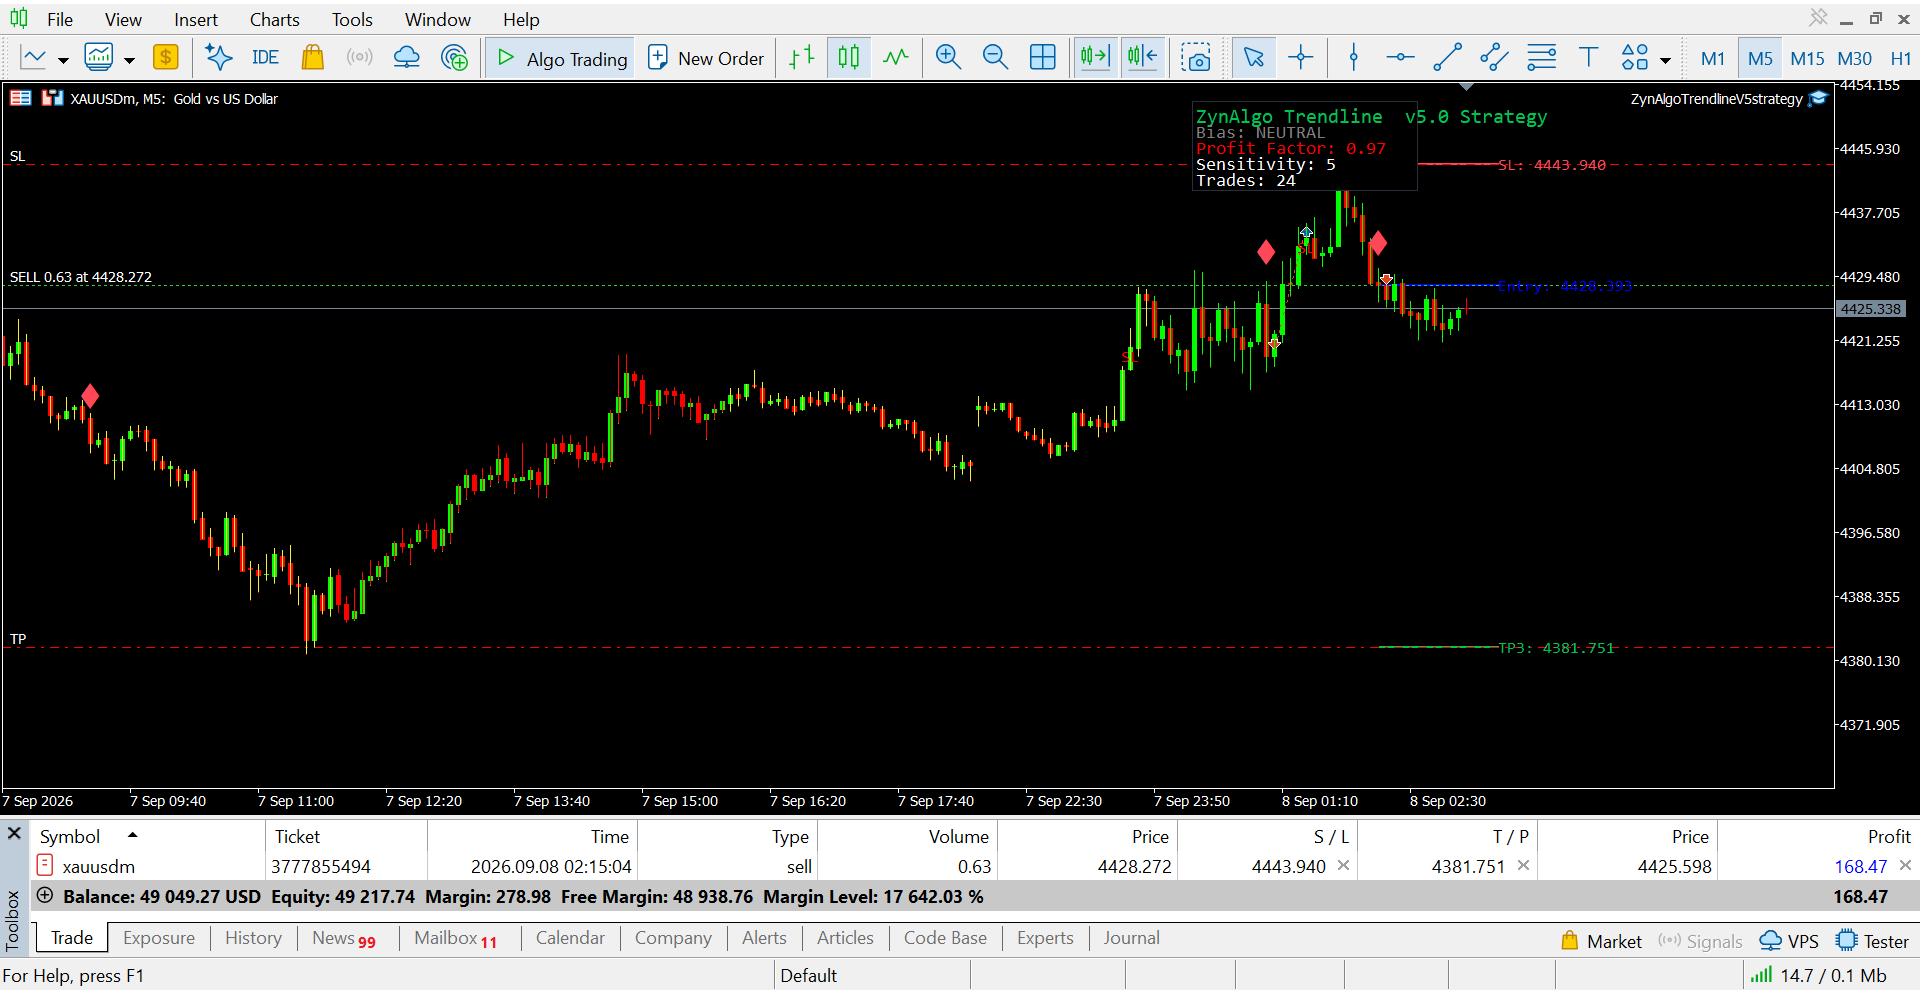Expand the chart type dropdown arrow
Image resolution: width=1920 pixels, height=990 pixels.
tap(63, 59)
